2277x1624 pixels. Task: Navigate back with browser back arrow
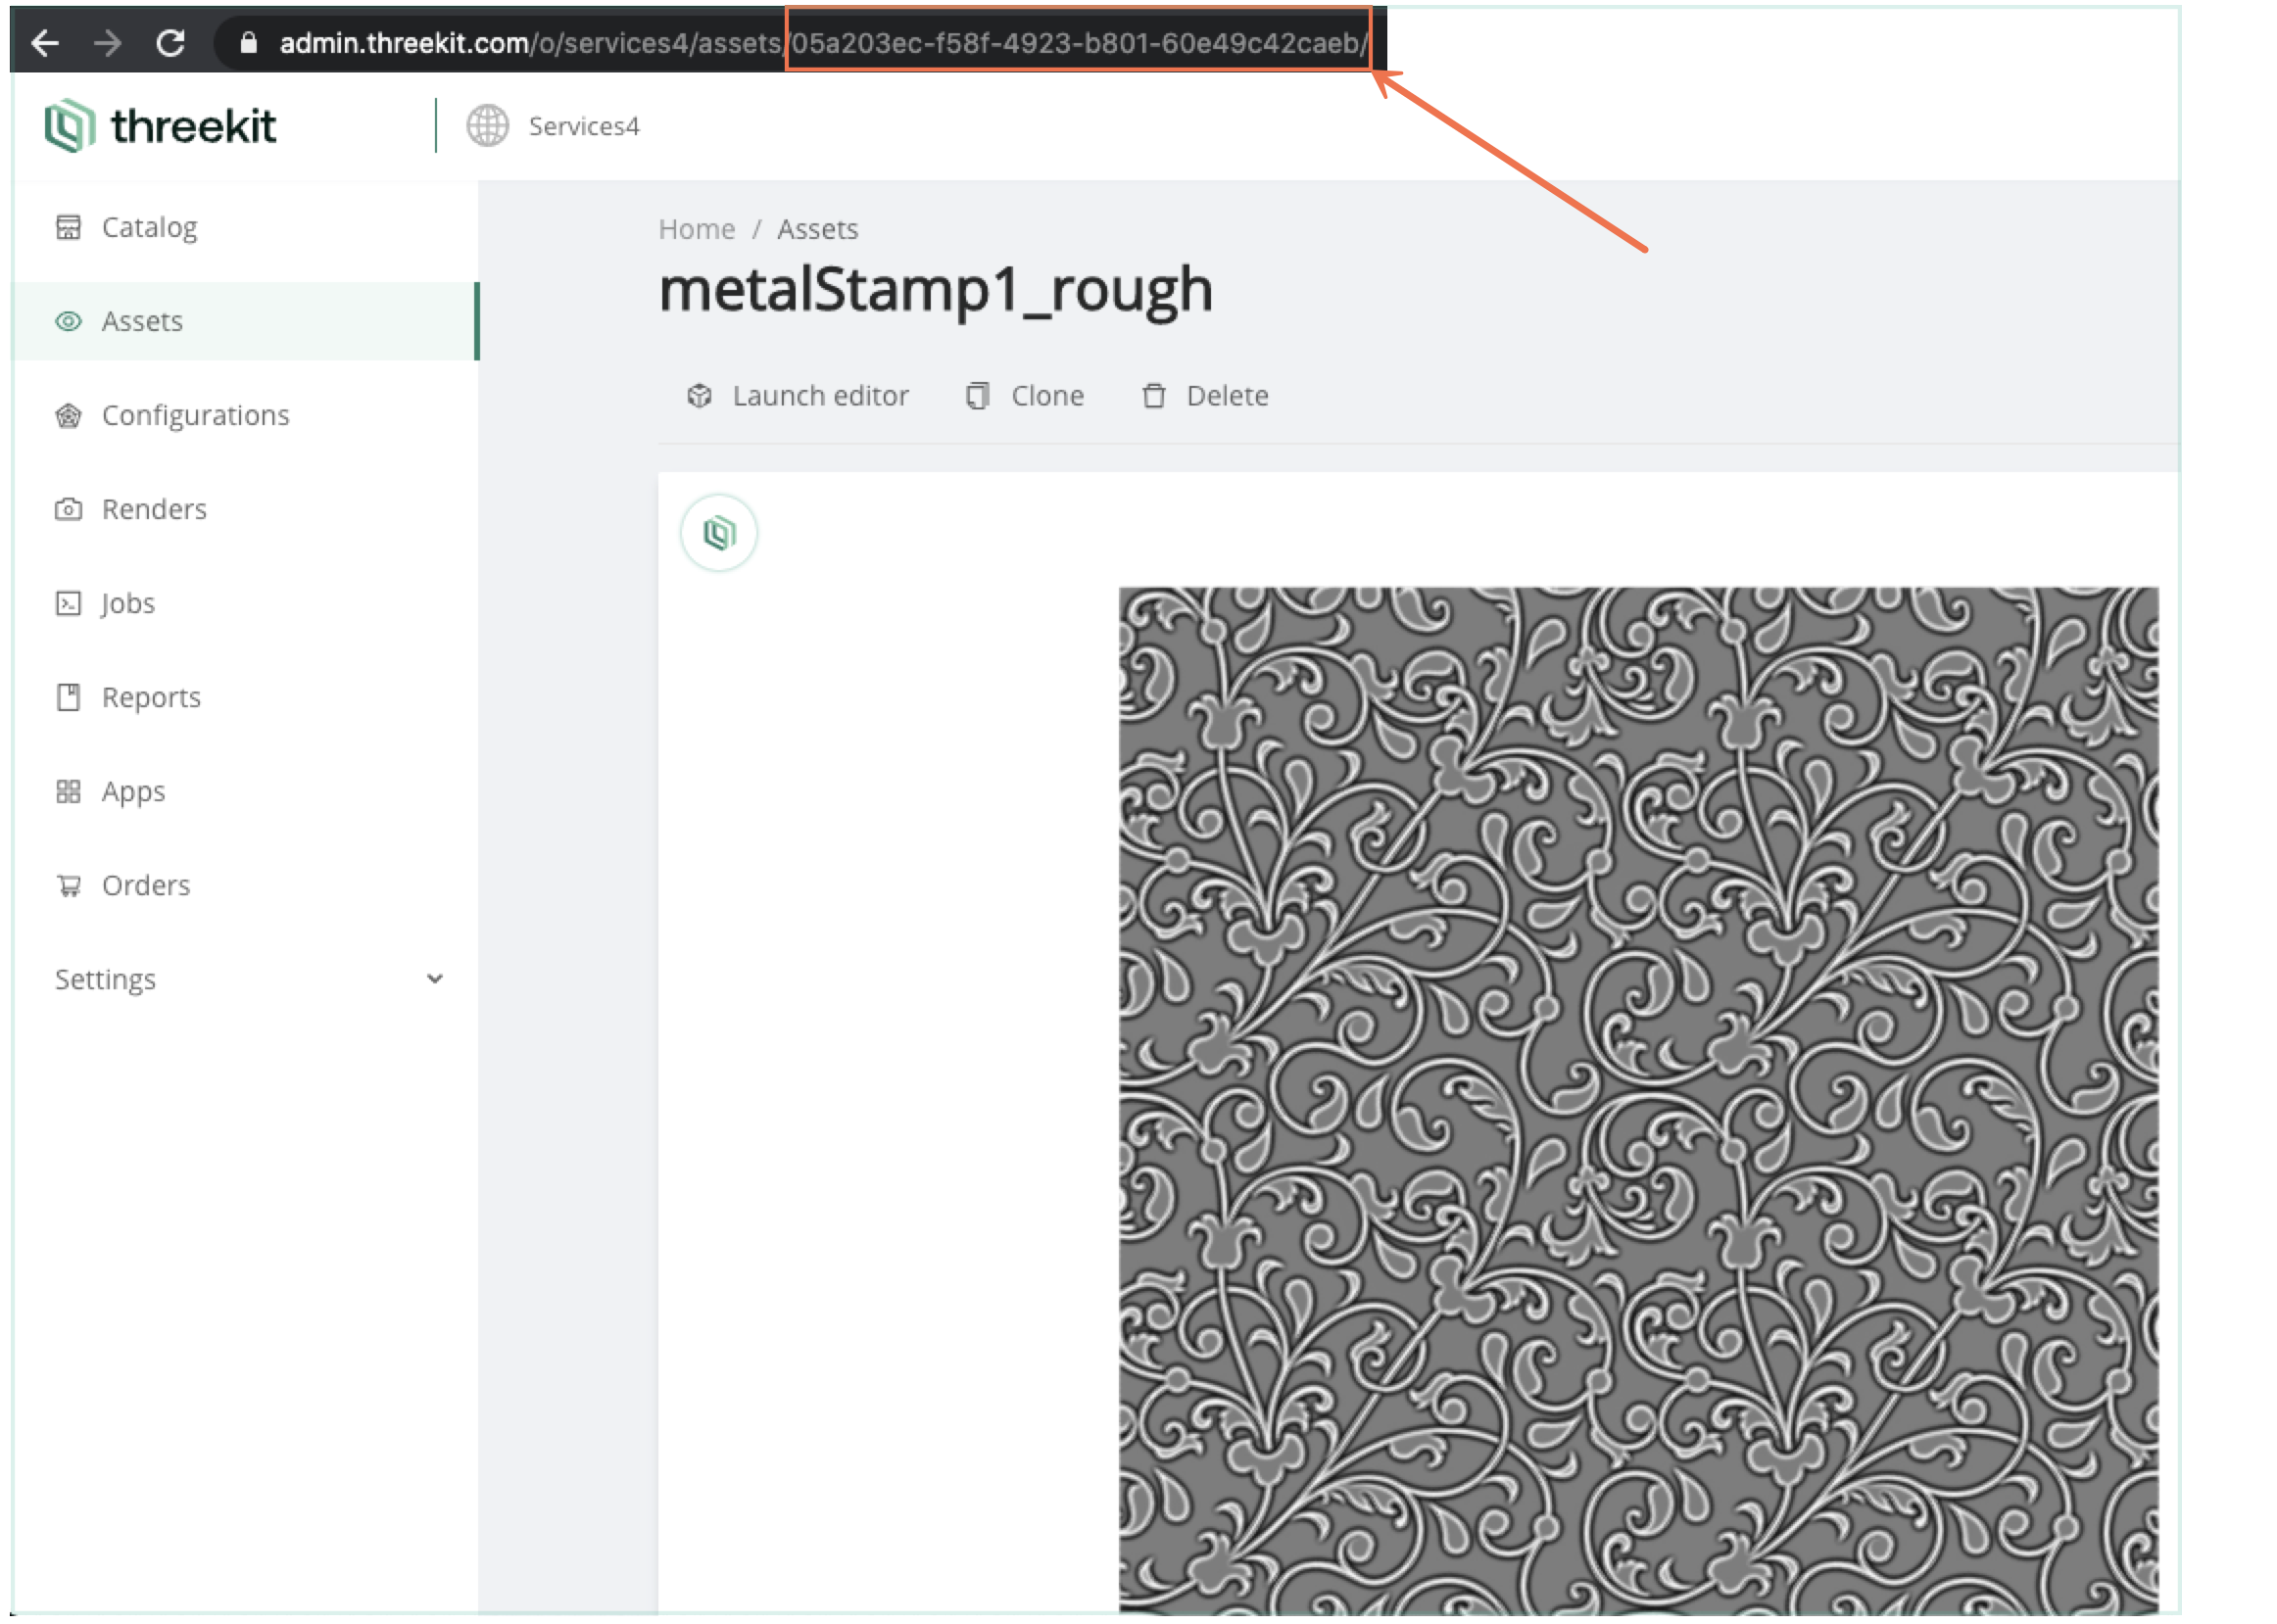click(x=45, y=43)
